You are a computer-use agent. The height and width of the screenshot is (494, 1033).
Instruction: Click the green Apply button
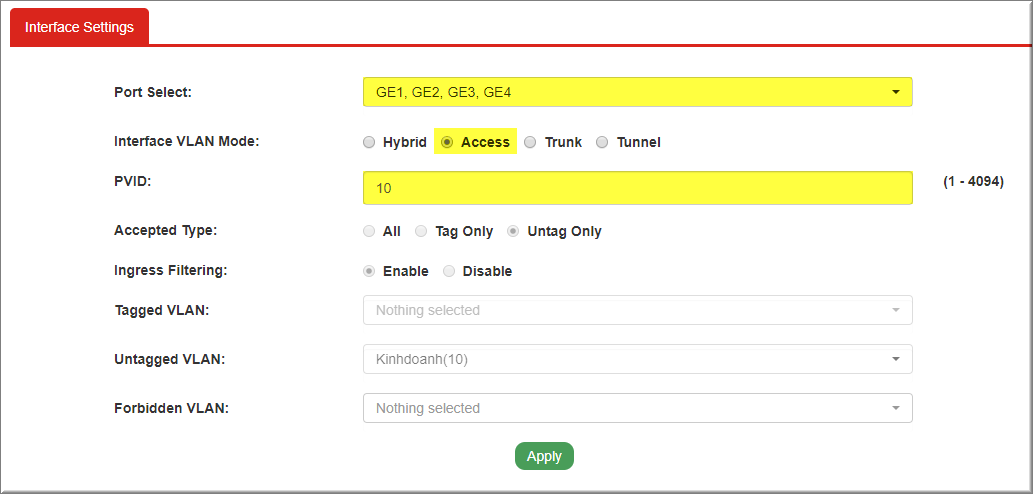pos(544,456)
